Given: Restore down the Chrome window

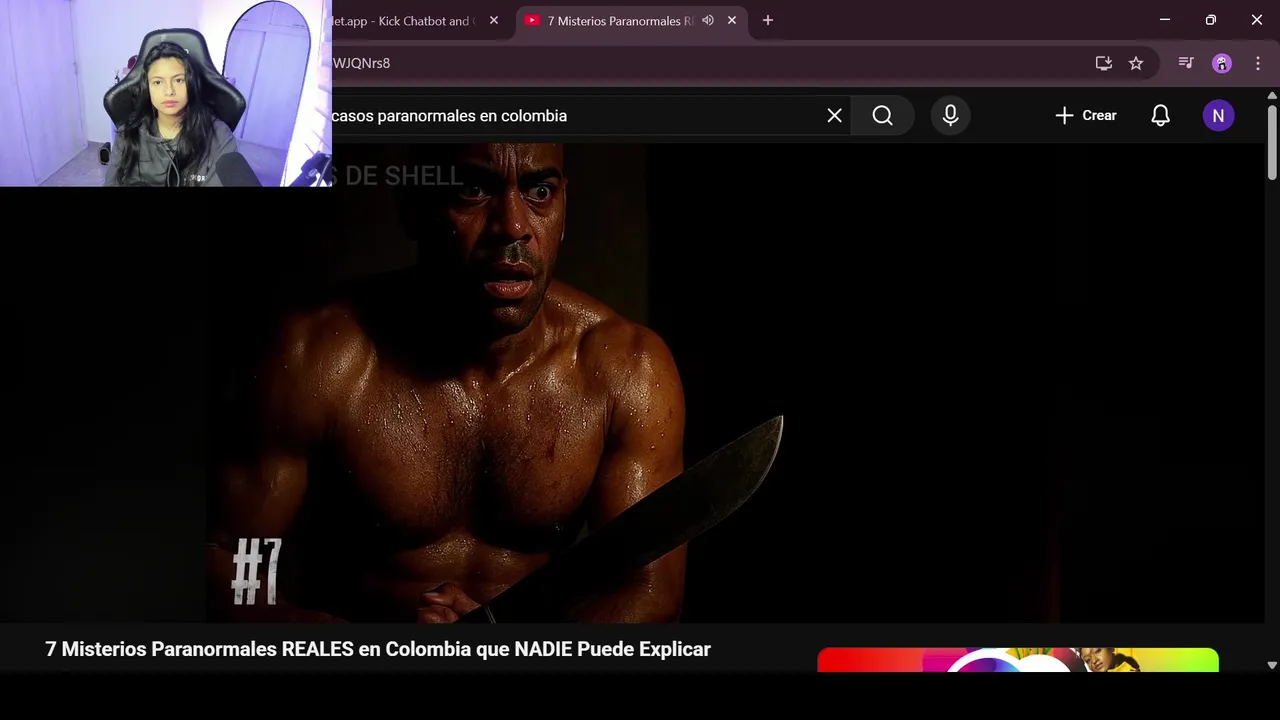Looking at the screenshot, I should point(1211,20).
